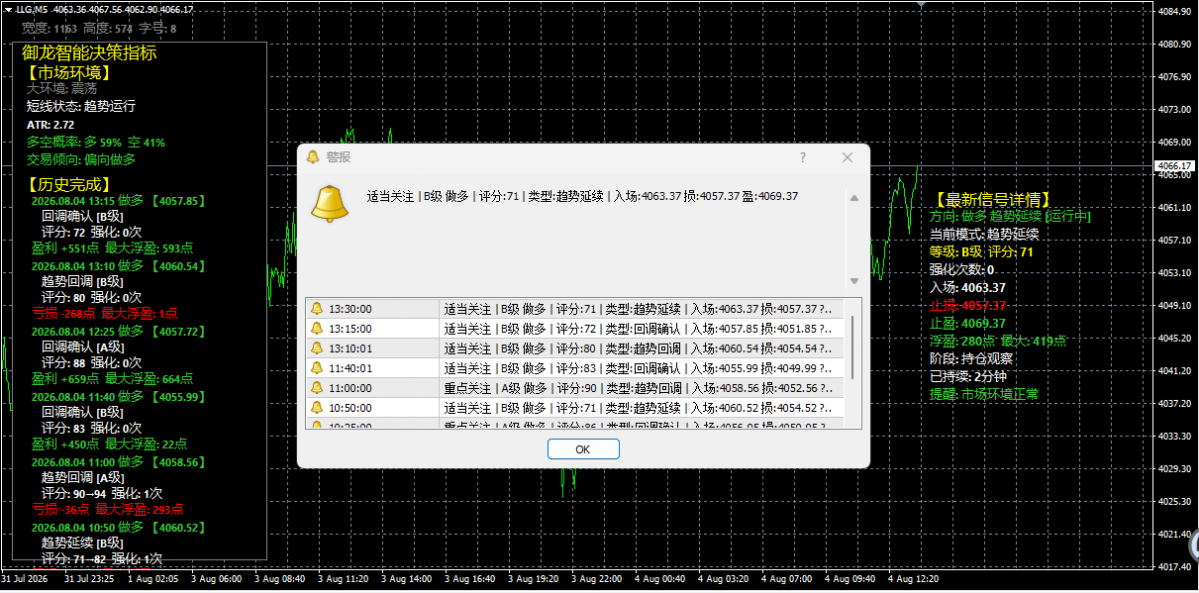Click the 浮盈: 280点 最大: 419点 line
Viewport: 1199px width, 593px height.
tap(998, 340)
